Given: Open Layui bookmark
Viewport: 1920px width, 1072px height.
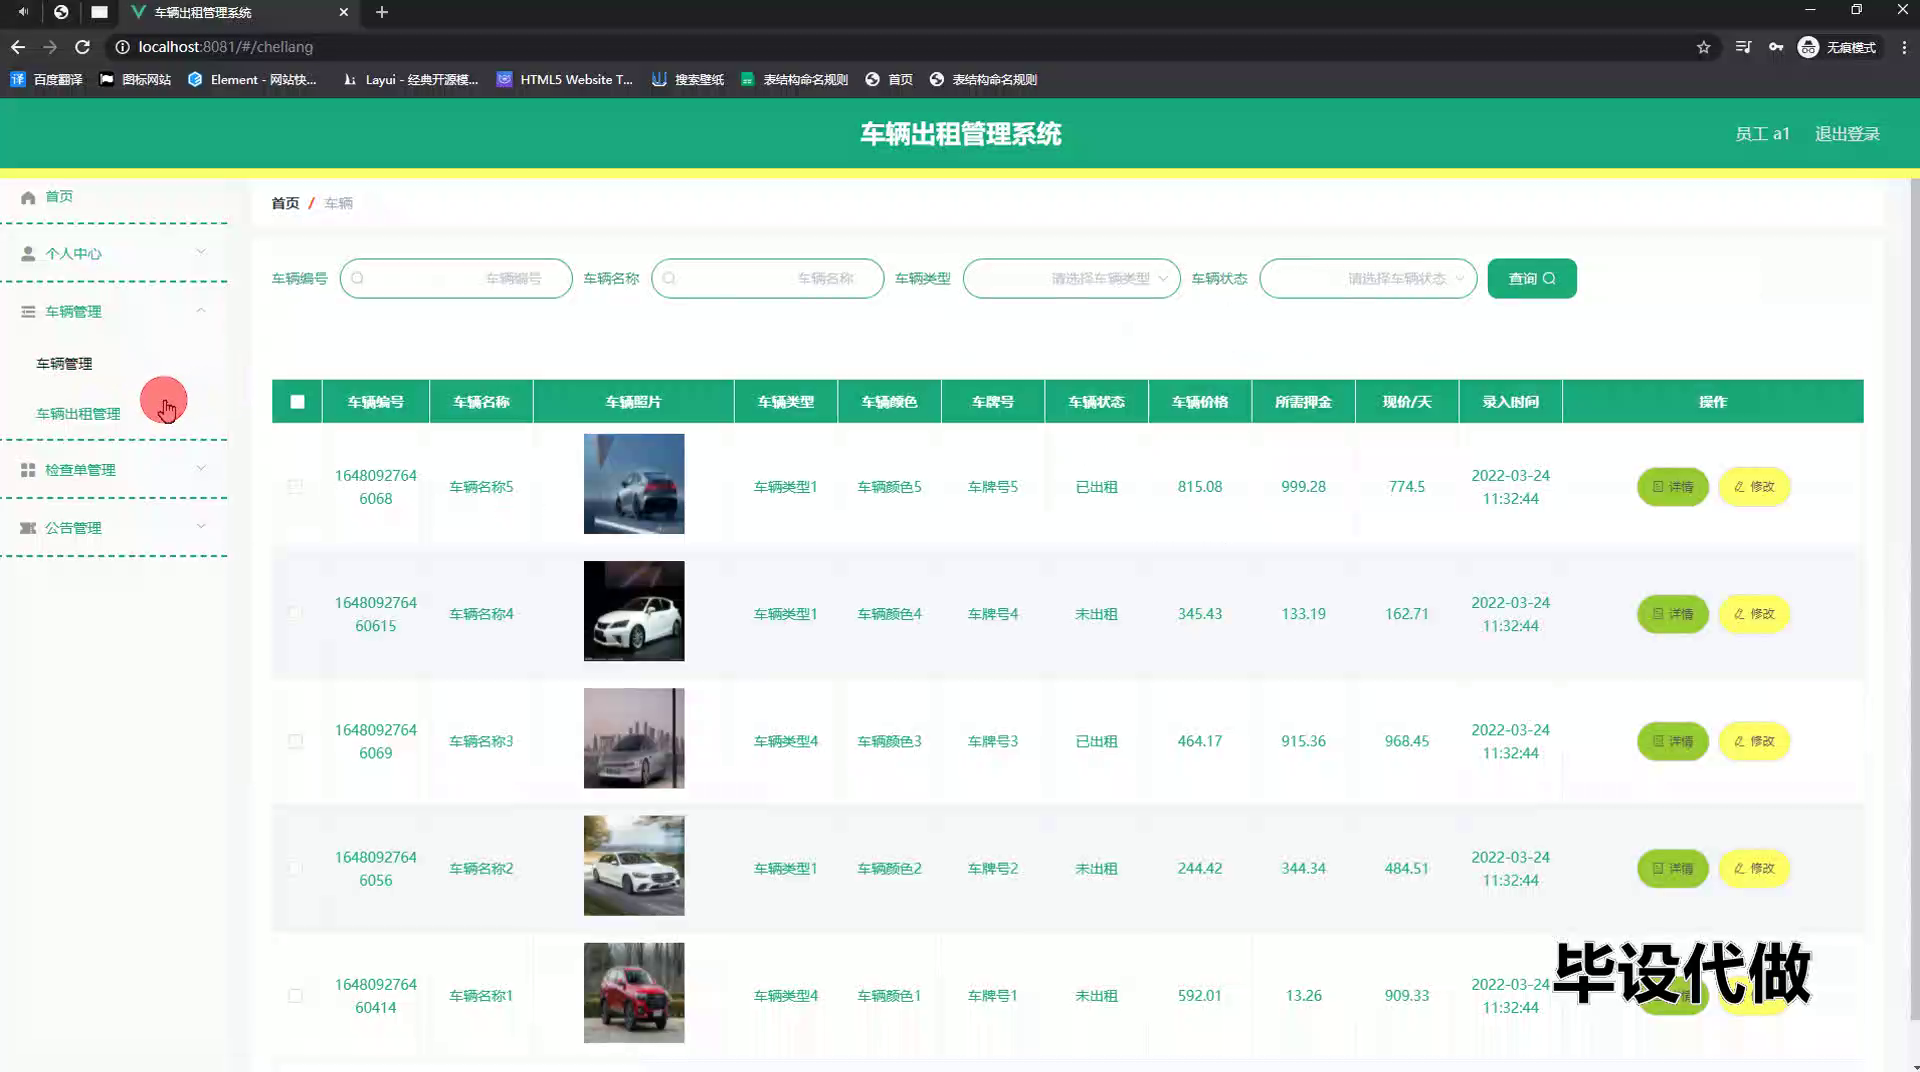Looking at the screenshot, I should tap(410, 79).
